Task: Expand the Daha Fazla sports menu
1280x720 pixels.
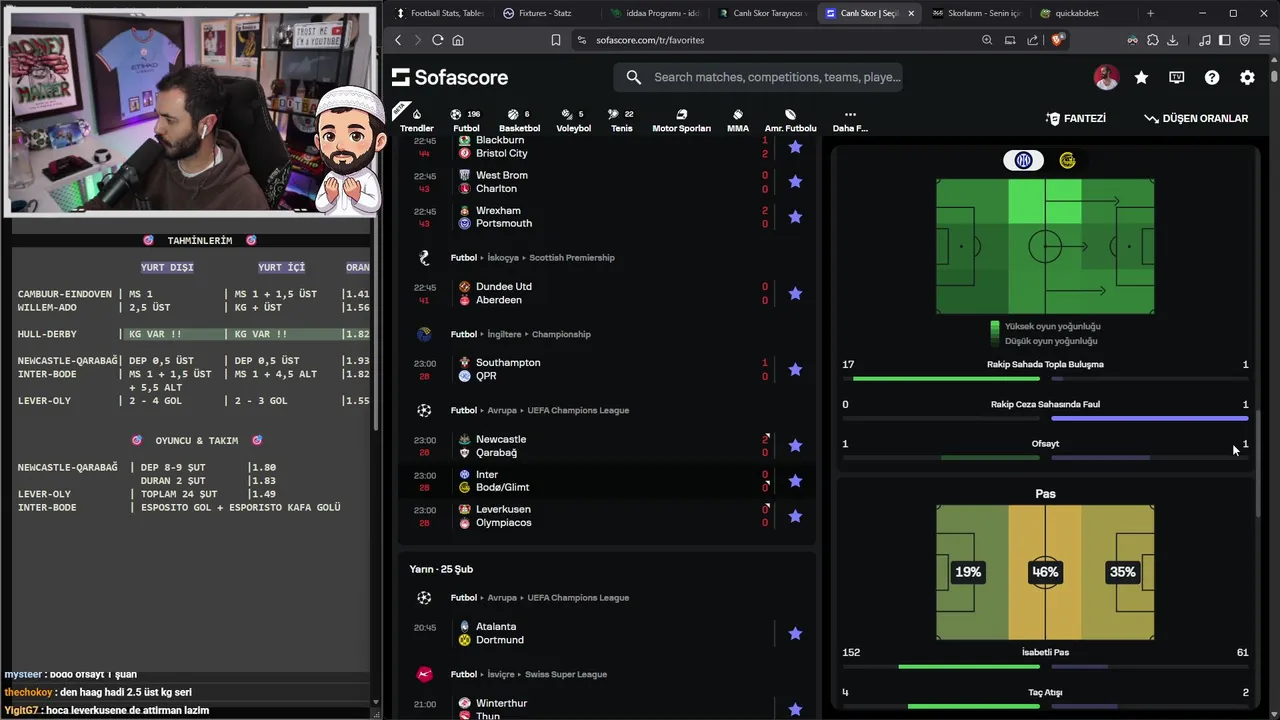Action: [850, 120]
